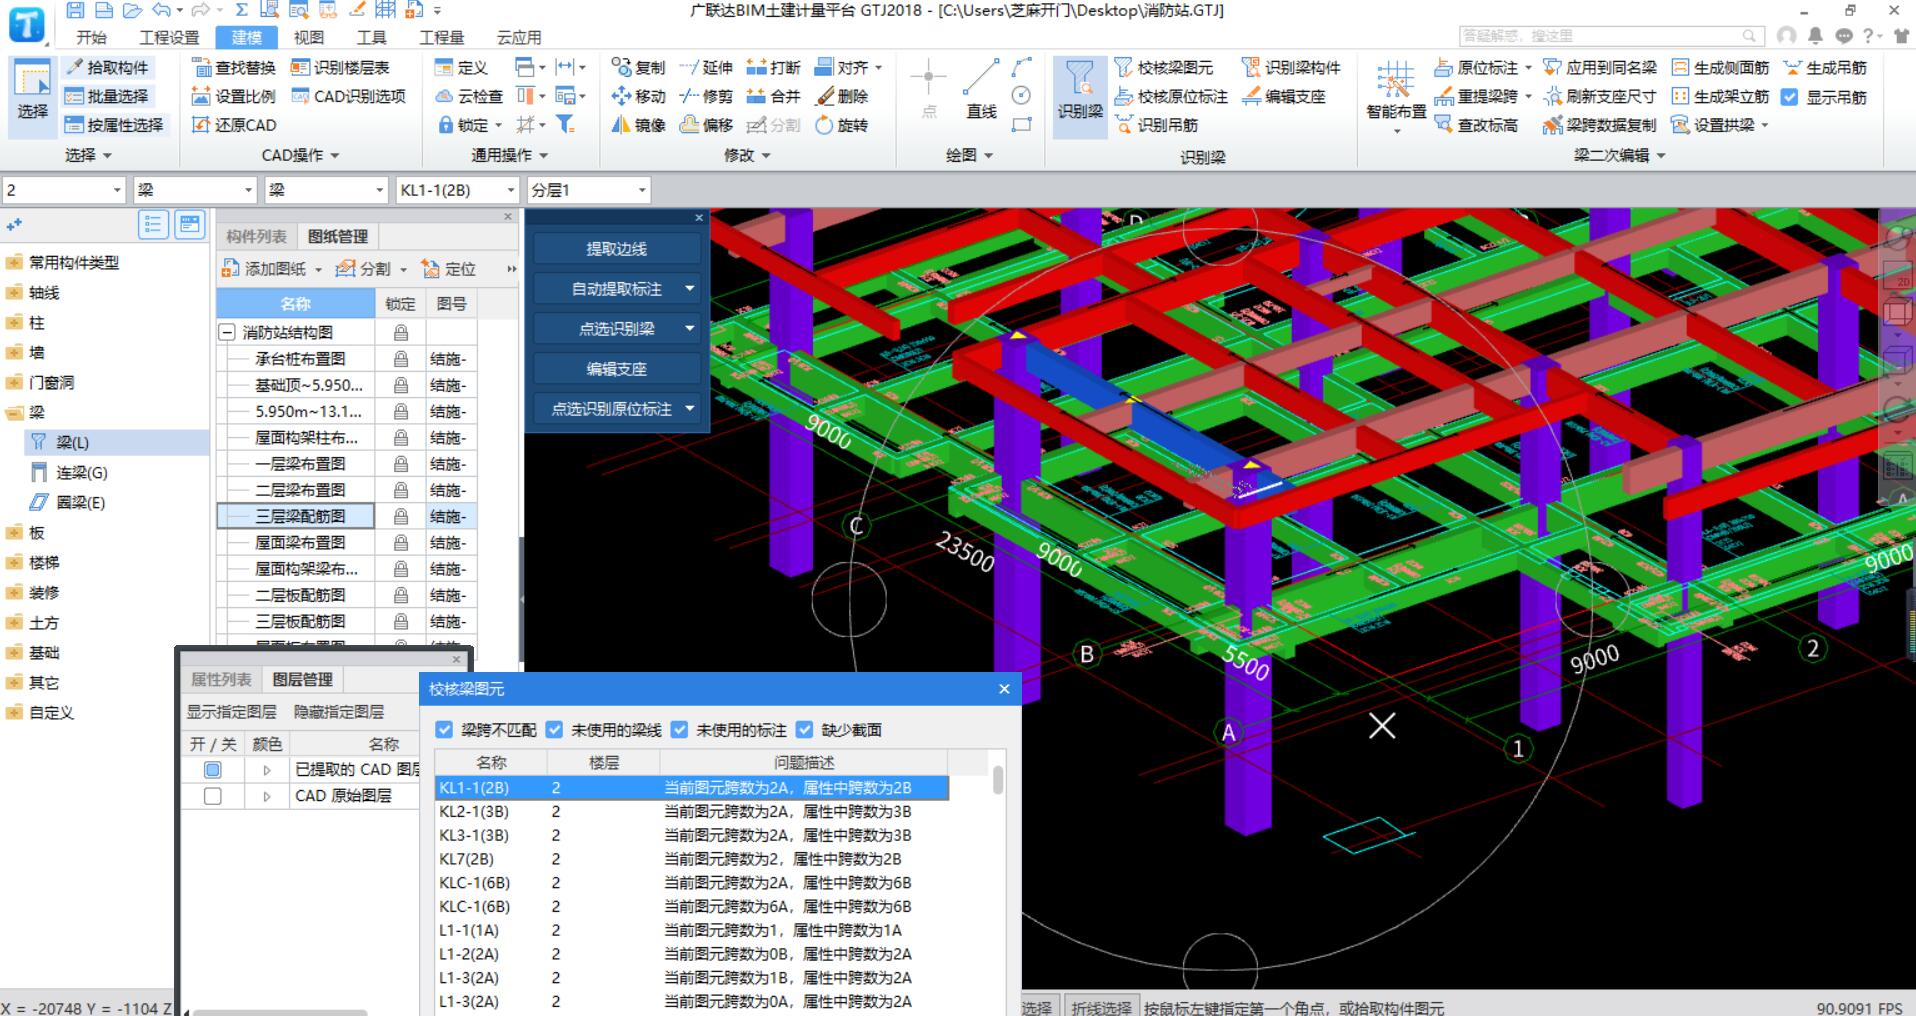Click the 提取边线 button
The image size is (1916, 1016).
tap(616, 249)
